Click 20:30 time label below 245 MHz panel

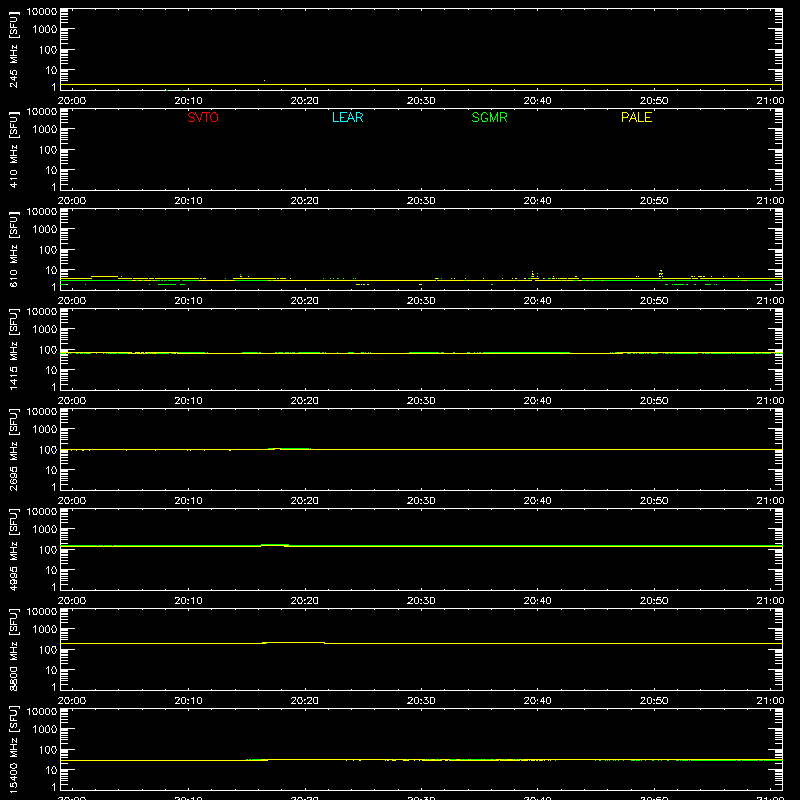[x=421, y=101]
